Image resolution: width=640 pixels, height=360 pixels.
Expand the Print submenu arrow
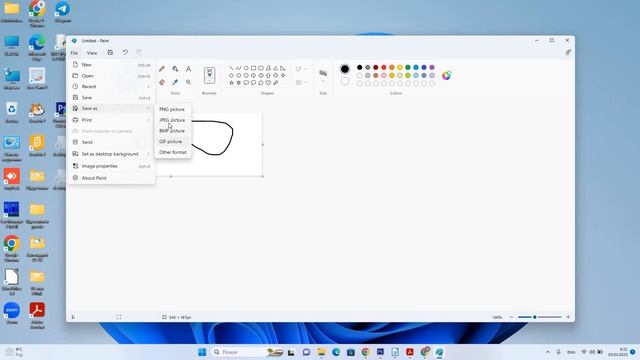[148, 120]
